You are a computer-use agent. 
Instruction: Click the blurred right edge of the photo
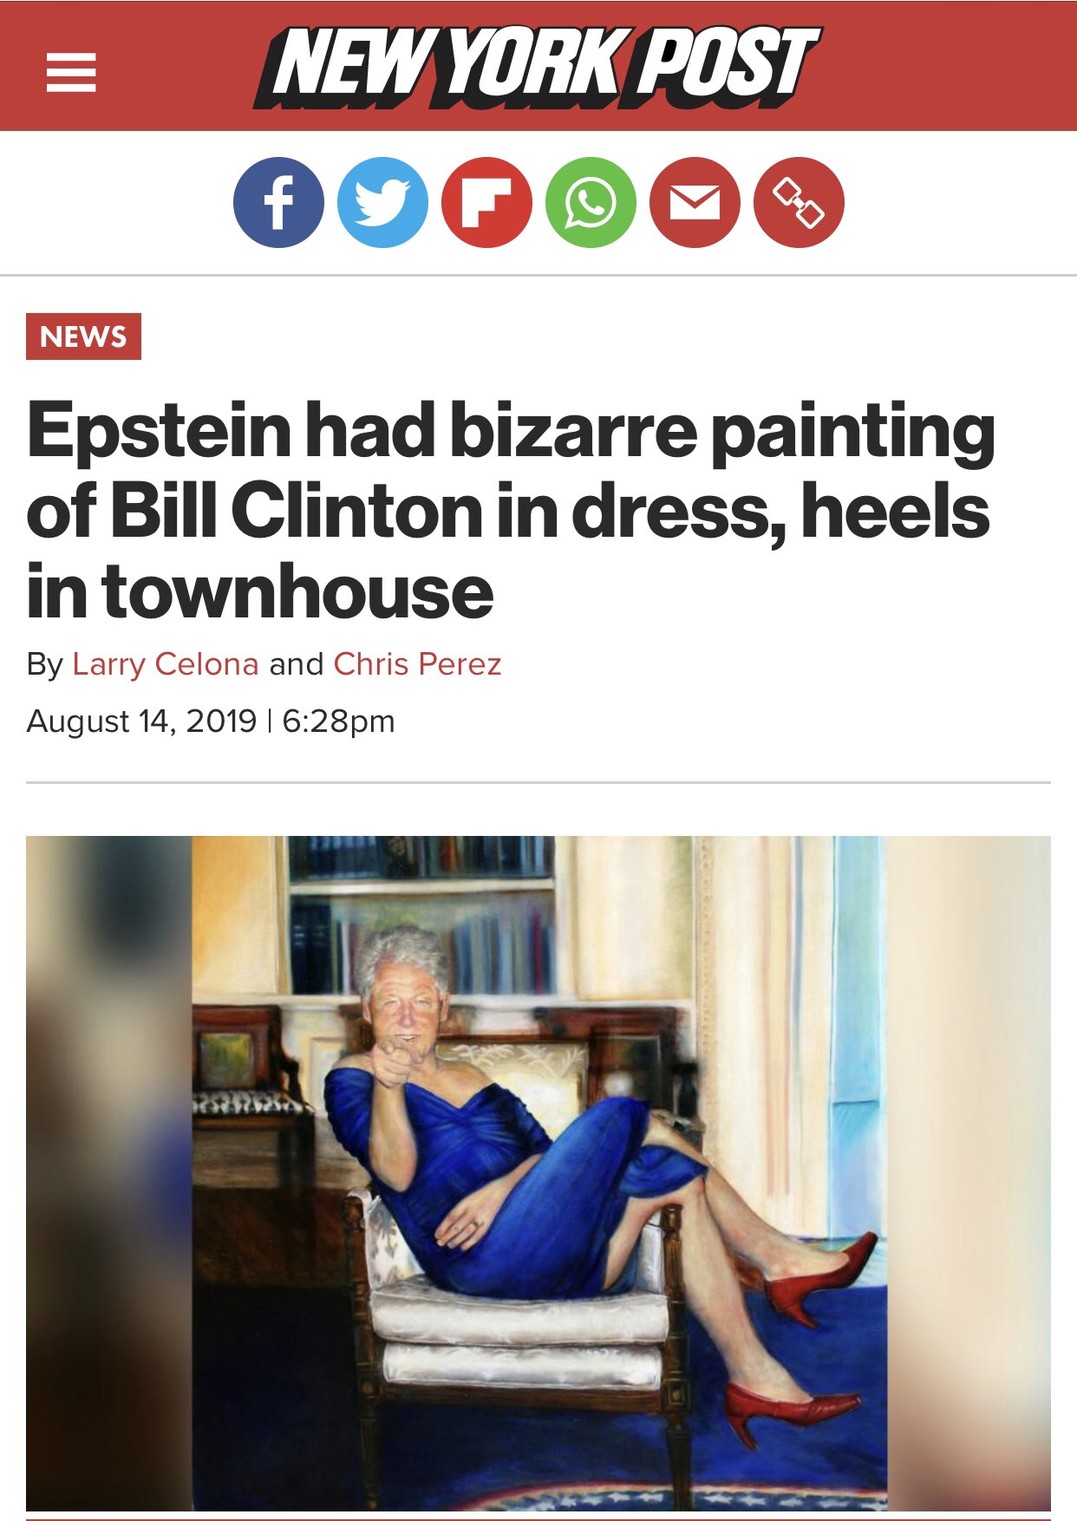(968, 1173)
